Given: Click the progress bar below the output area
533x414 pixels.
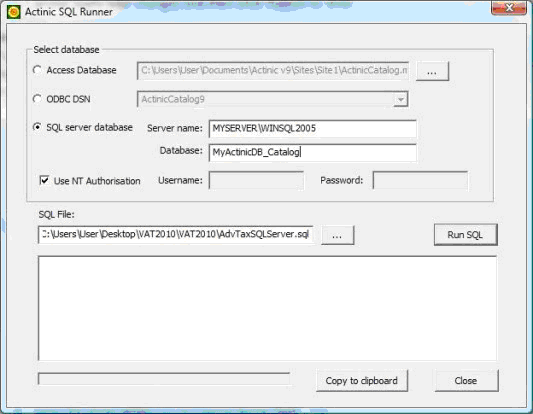Looking at the screenshot, I should (164, 379).
